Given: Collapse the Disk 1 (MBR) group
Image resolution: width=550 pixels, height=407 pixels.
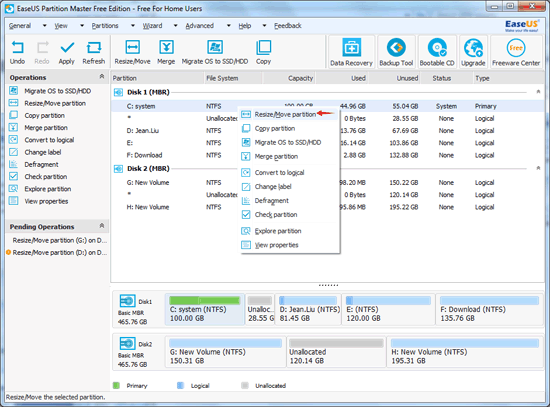Looking at the screenshot, I should 538,92.
